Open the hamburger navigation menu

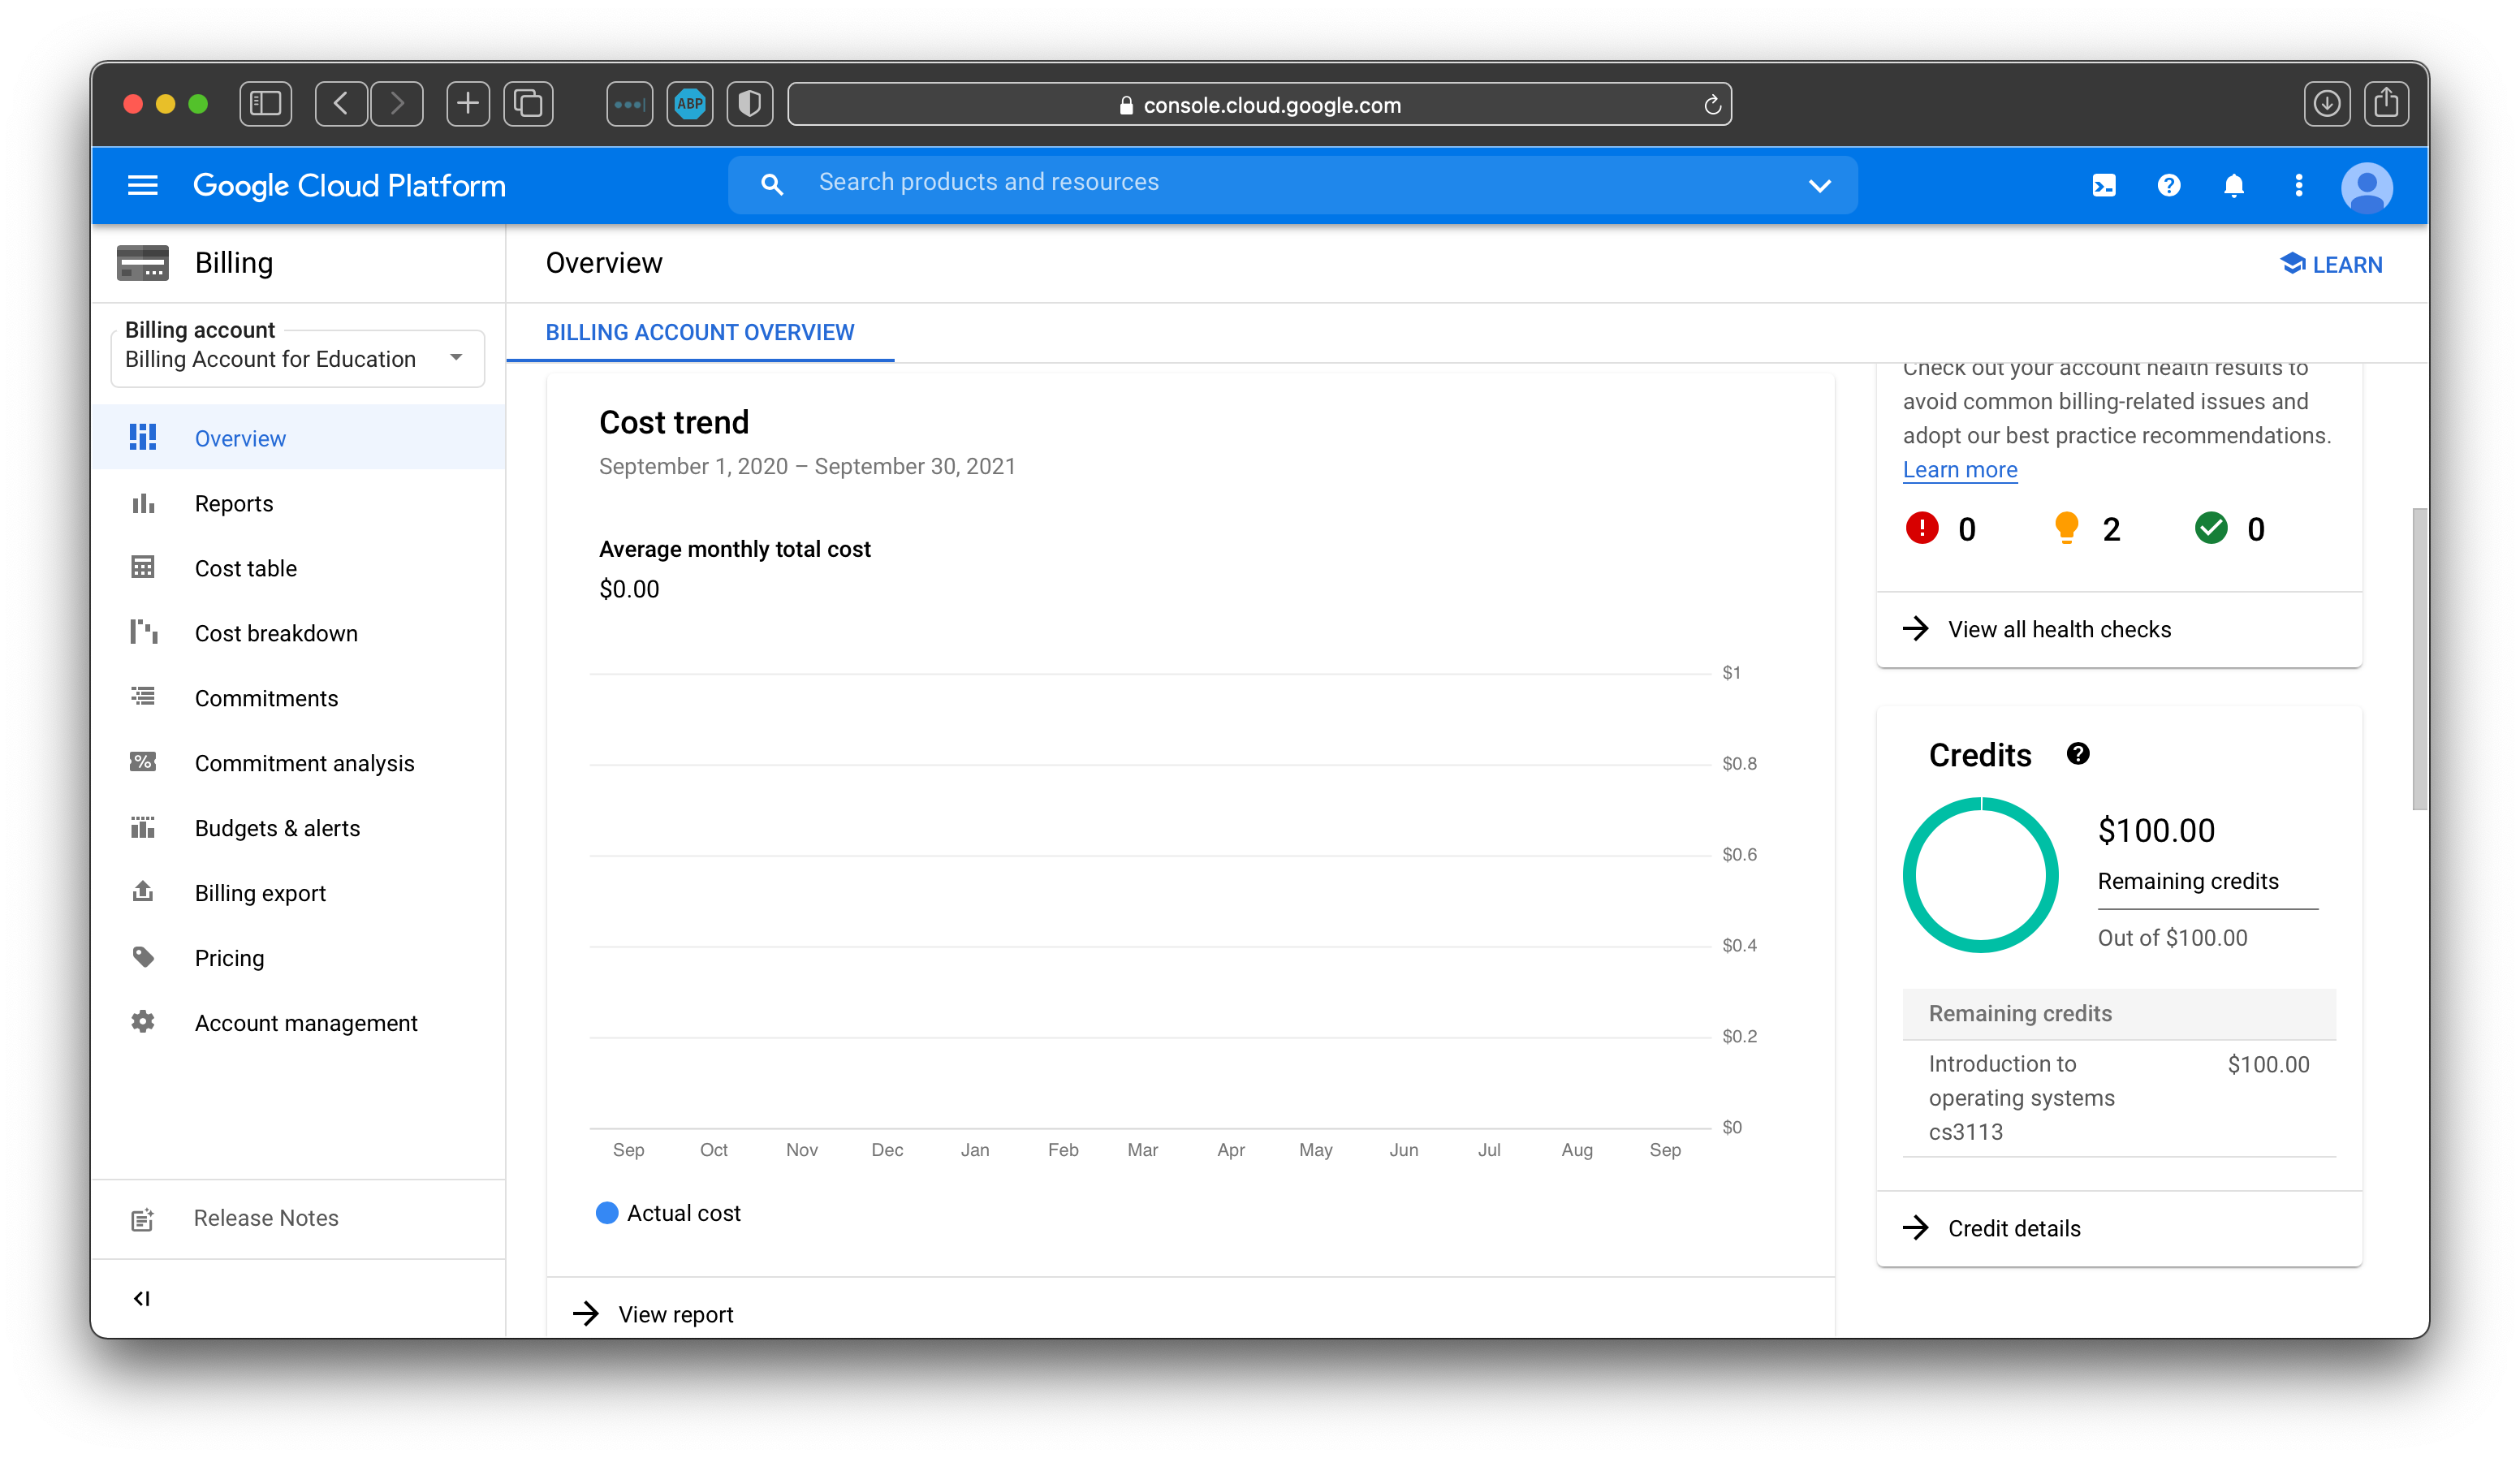coord(143,186)
